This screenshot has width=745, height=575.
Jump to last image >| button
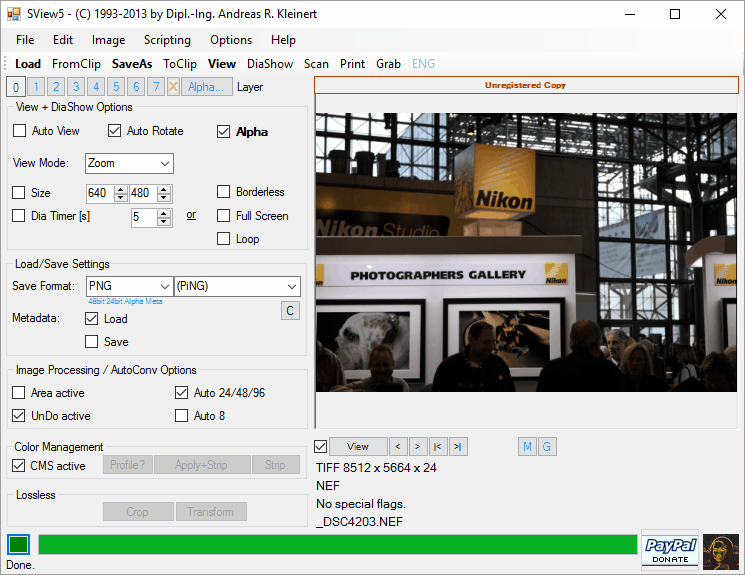click(x=458, y=446)
